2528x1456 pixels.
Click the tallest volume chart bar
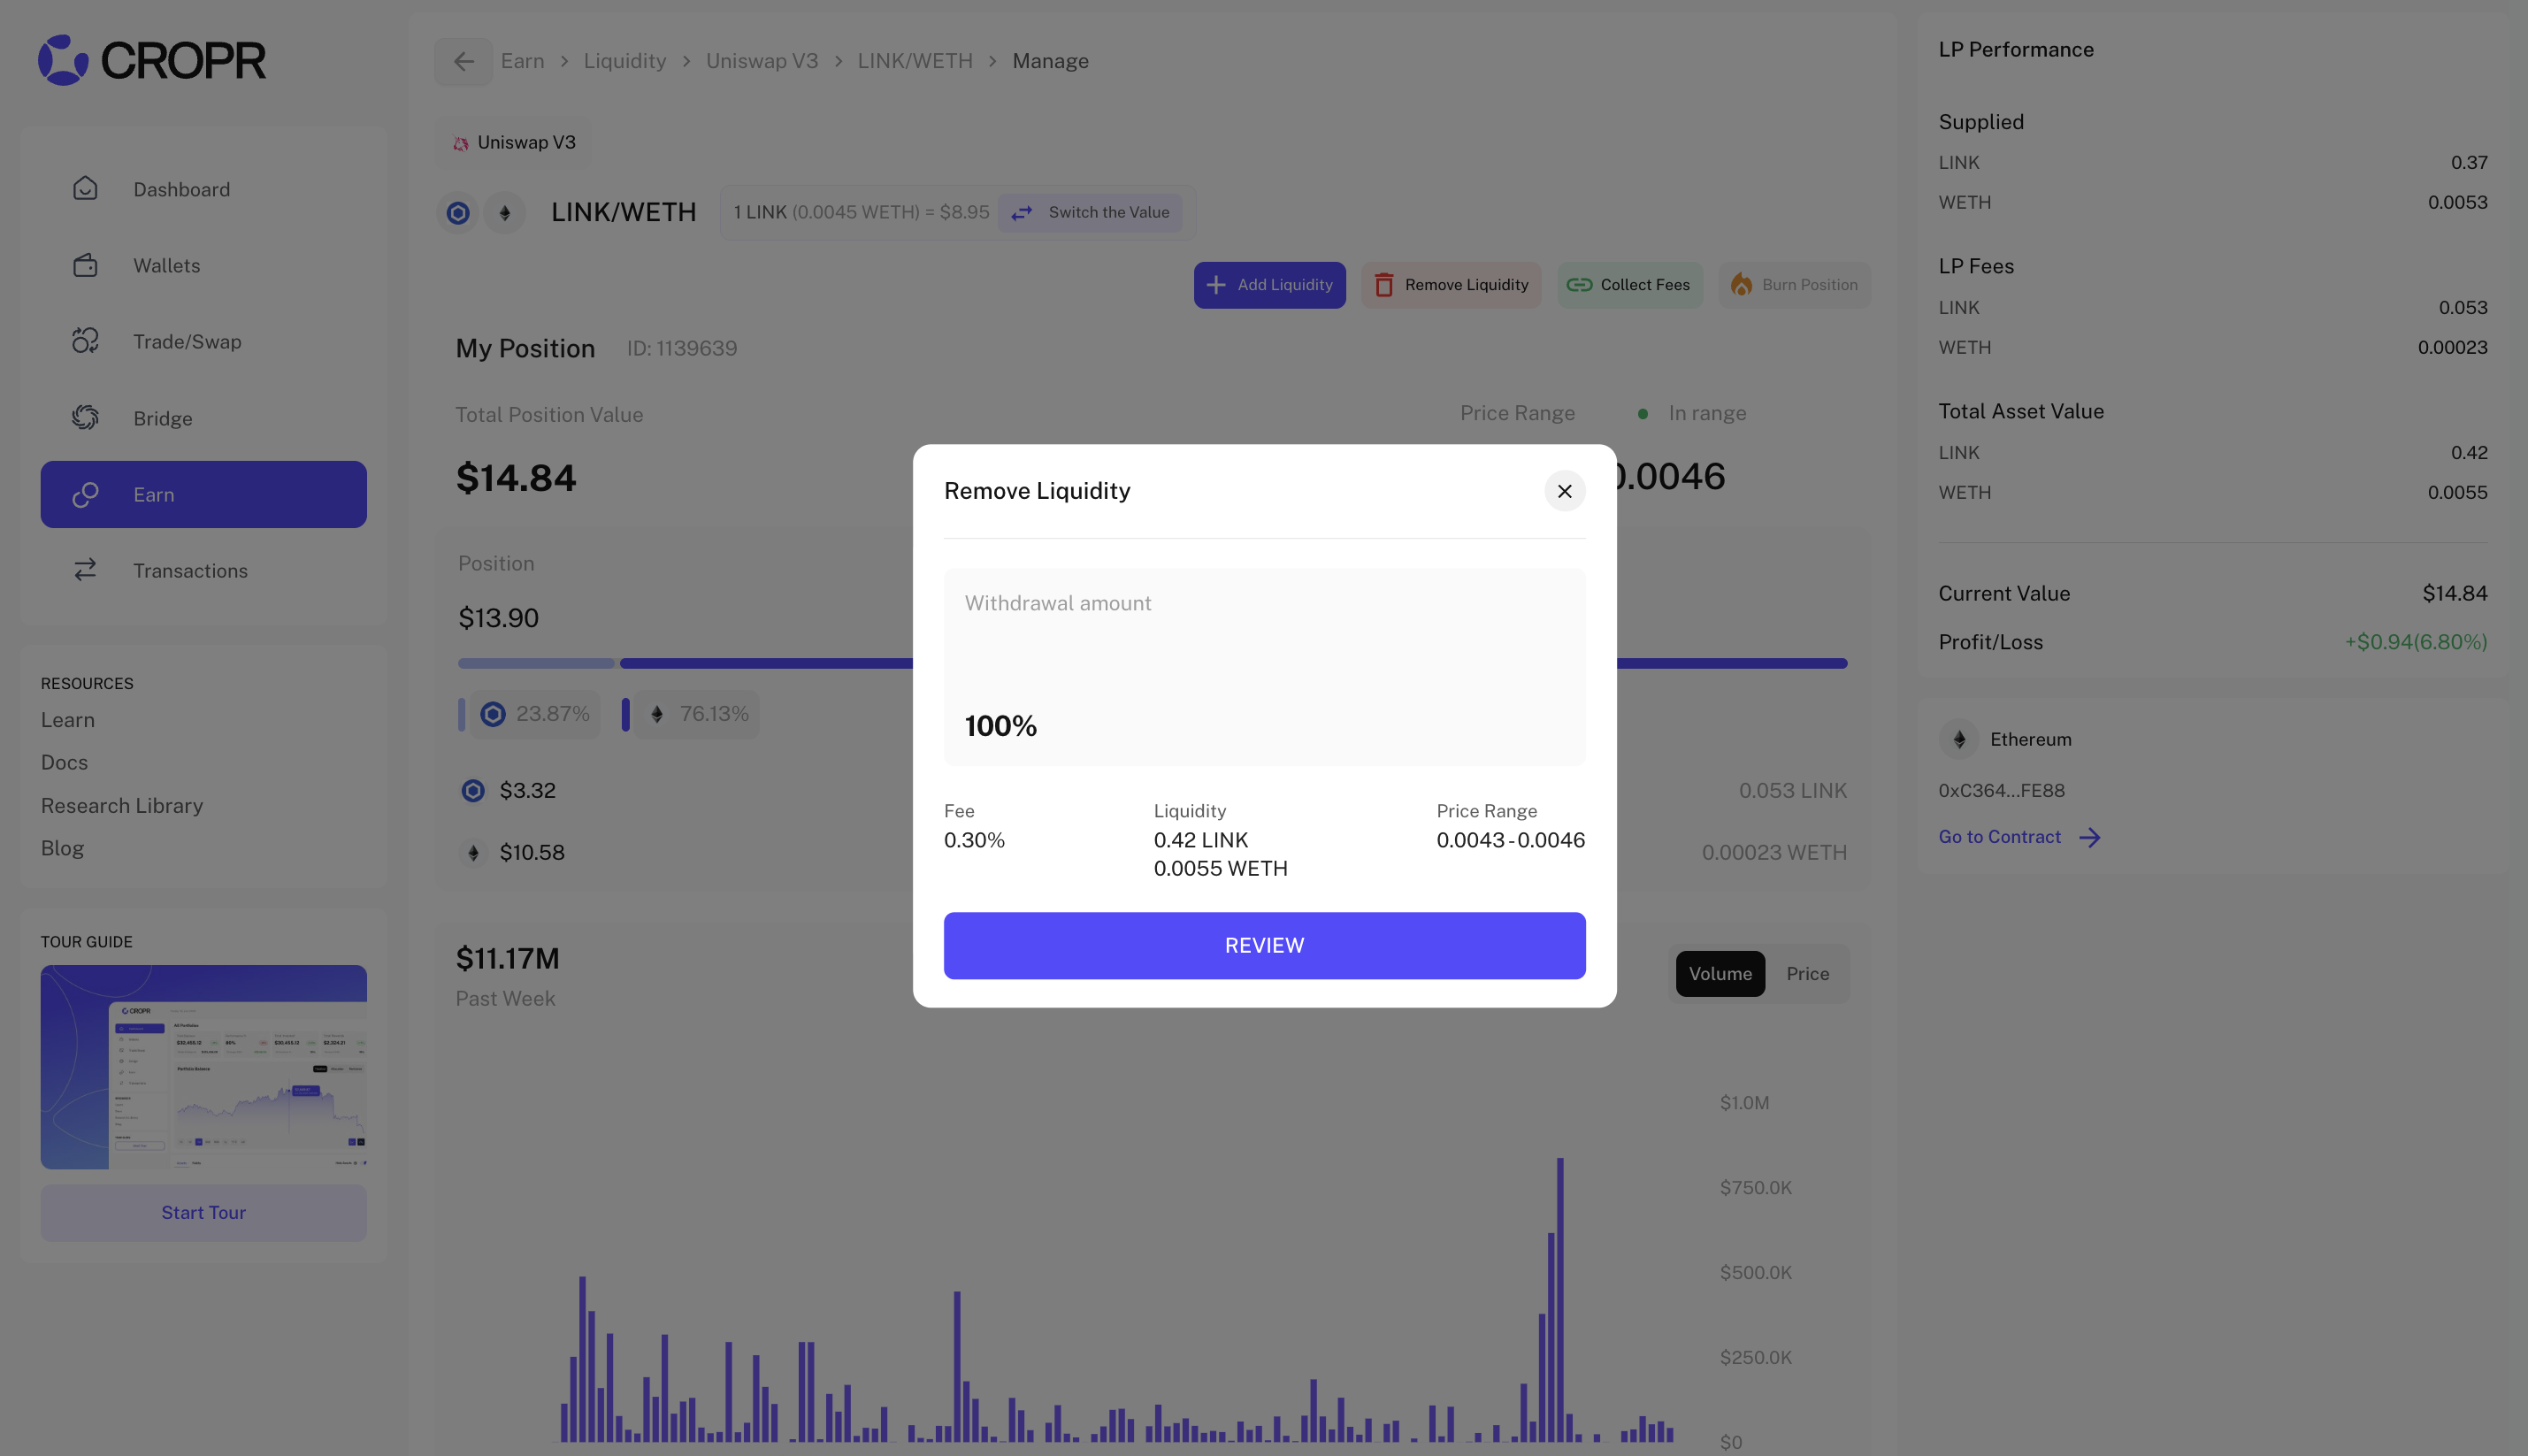click(1559, 1299)
